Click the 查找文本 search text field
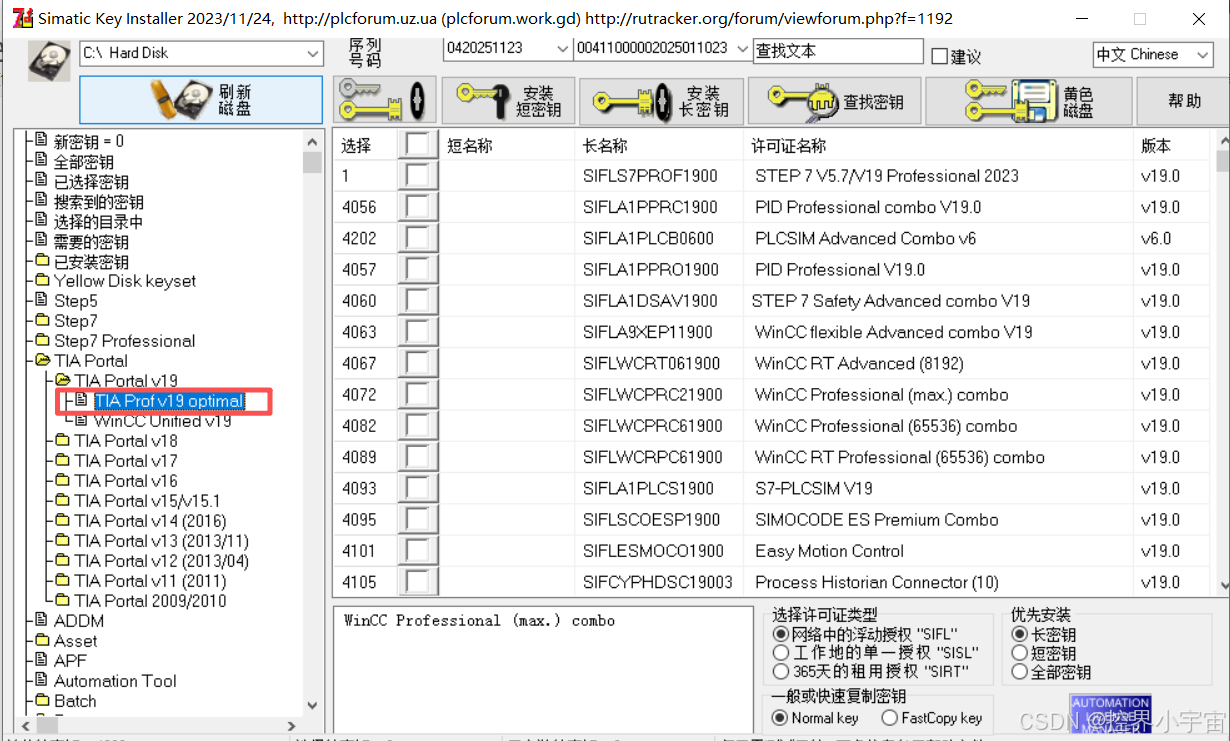This screenshot has width=1230, height=741. (x=838, y=50)
